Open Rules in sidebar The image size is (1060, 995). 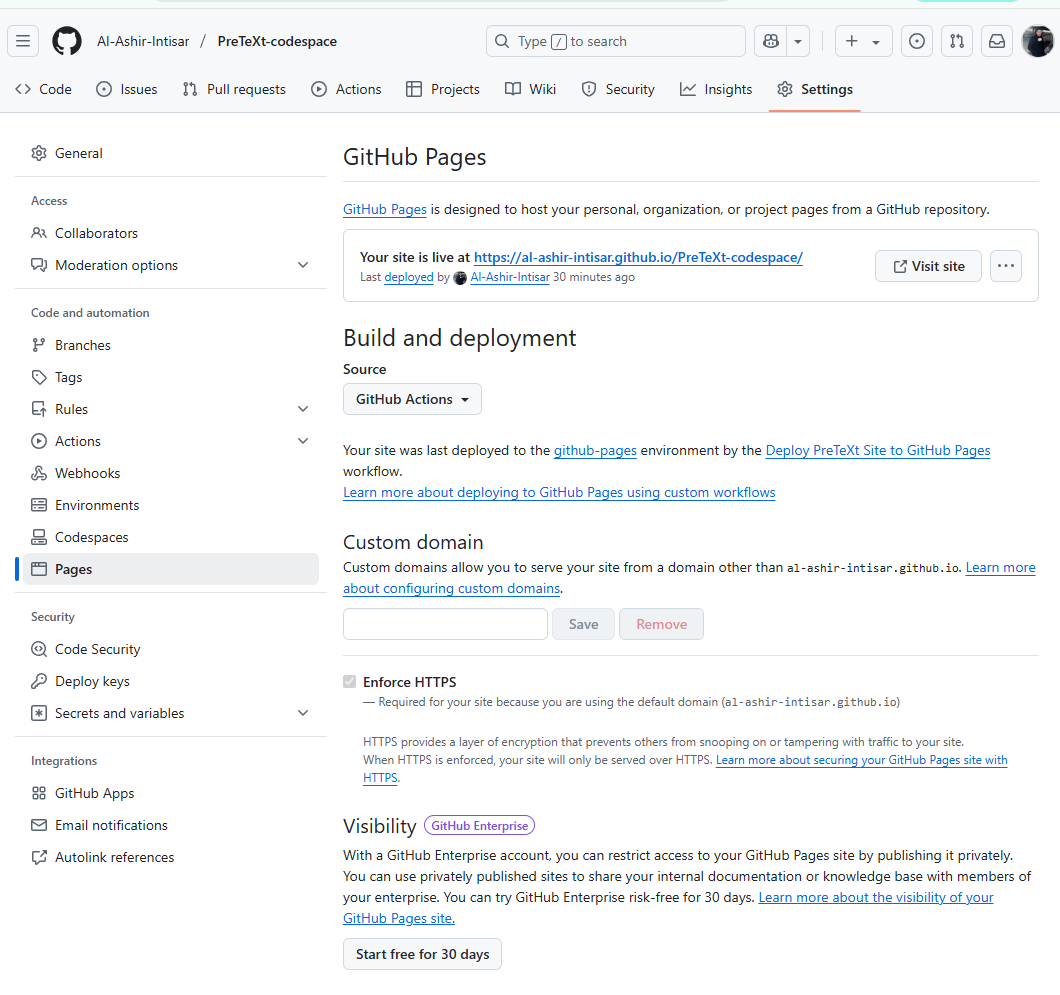tap(170, 409)
